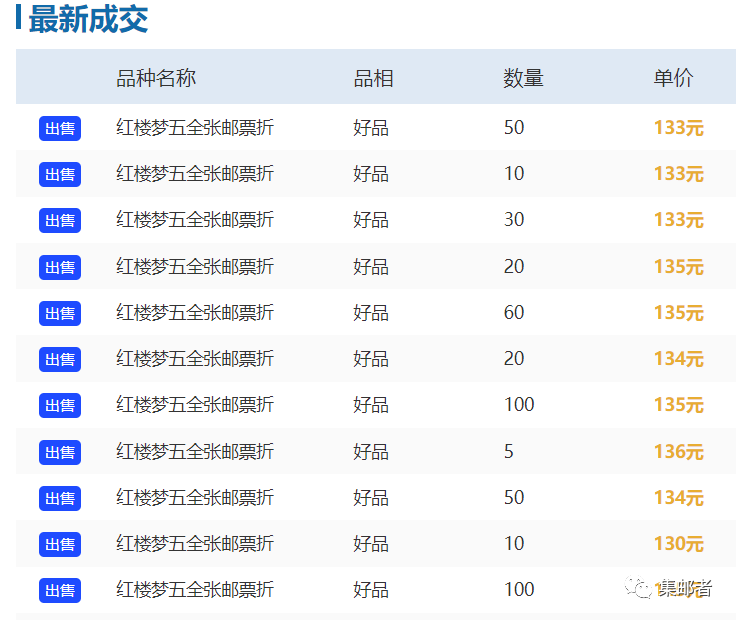Screen dimensions: 736x620
Task: Click 出售 button for quantity 30 row
Action: pos(60,221)
